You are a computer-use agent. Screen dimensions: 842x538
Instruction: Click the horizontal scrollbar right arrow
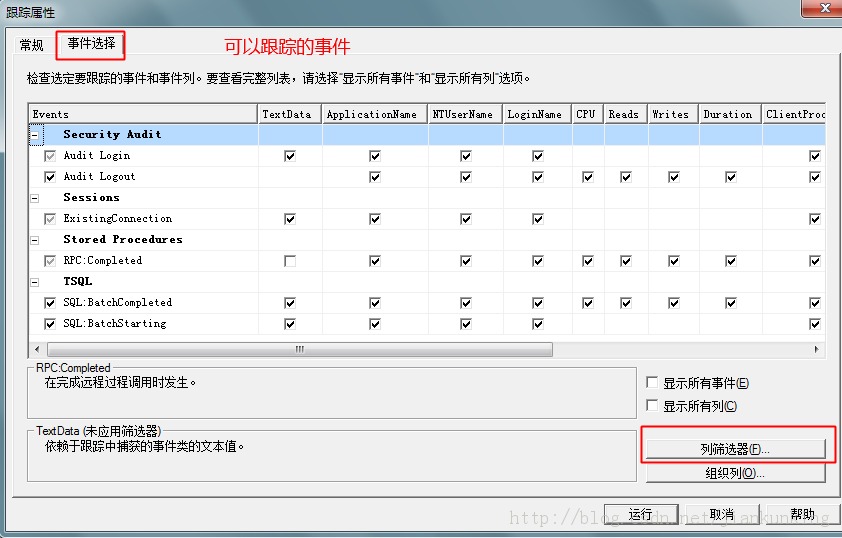pyautogui.click(x=817, y=350)
